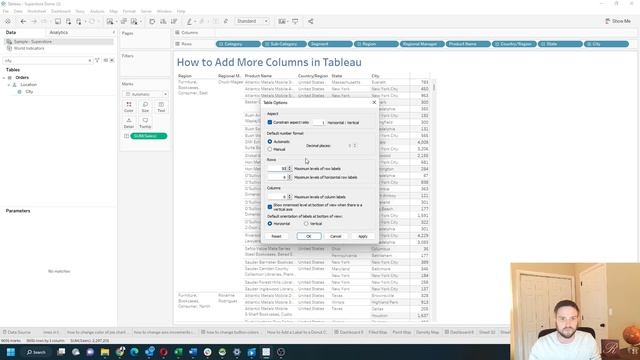640x360 pixels.
Task: Click the Undo back arrow in toolbar
Action: [x=23, y=21]
